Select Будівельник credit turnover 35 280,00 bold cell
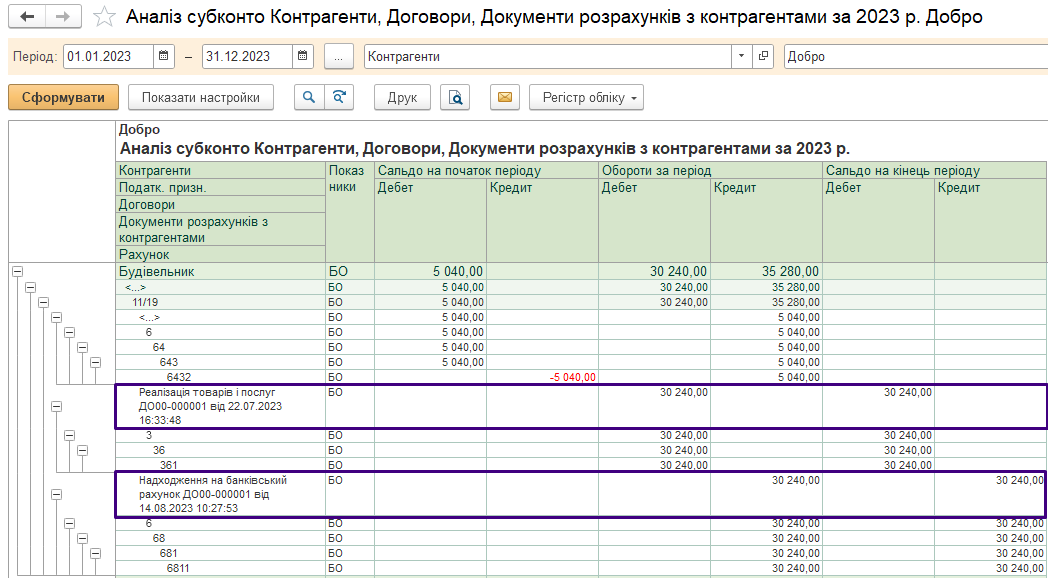The height and width of the screenshot is (578, 1048). click(766, 271)
